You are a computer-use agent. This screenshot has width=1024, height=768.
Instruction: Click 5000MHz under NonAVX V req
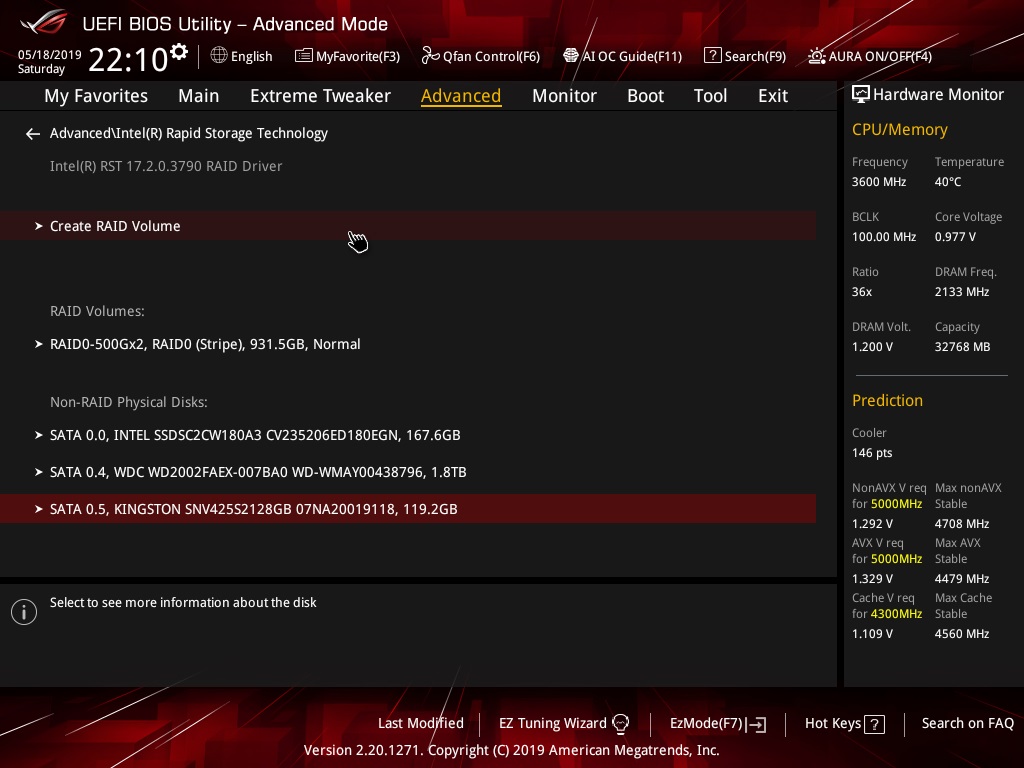[897, 504]
